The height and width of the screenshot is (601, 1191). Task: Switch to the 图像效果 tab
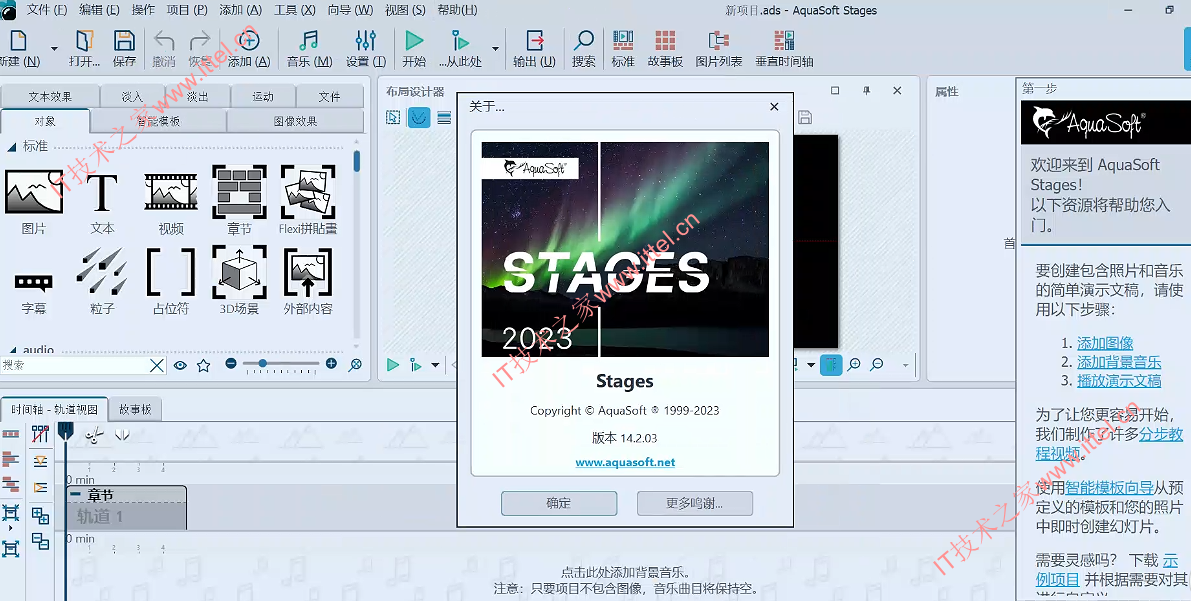pyautogui.click(x=295, y=121)
